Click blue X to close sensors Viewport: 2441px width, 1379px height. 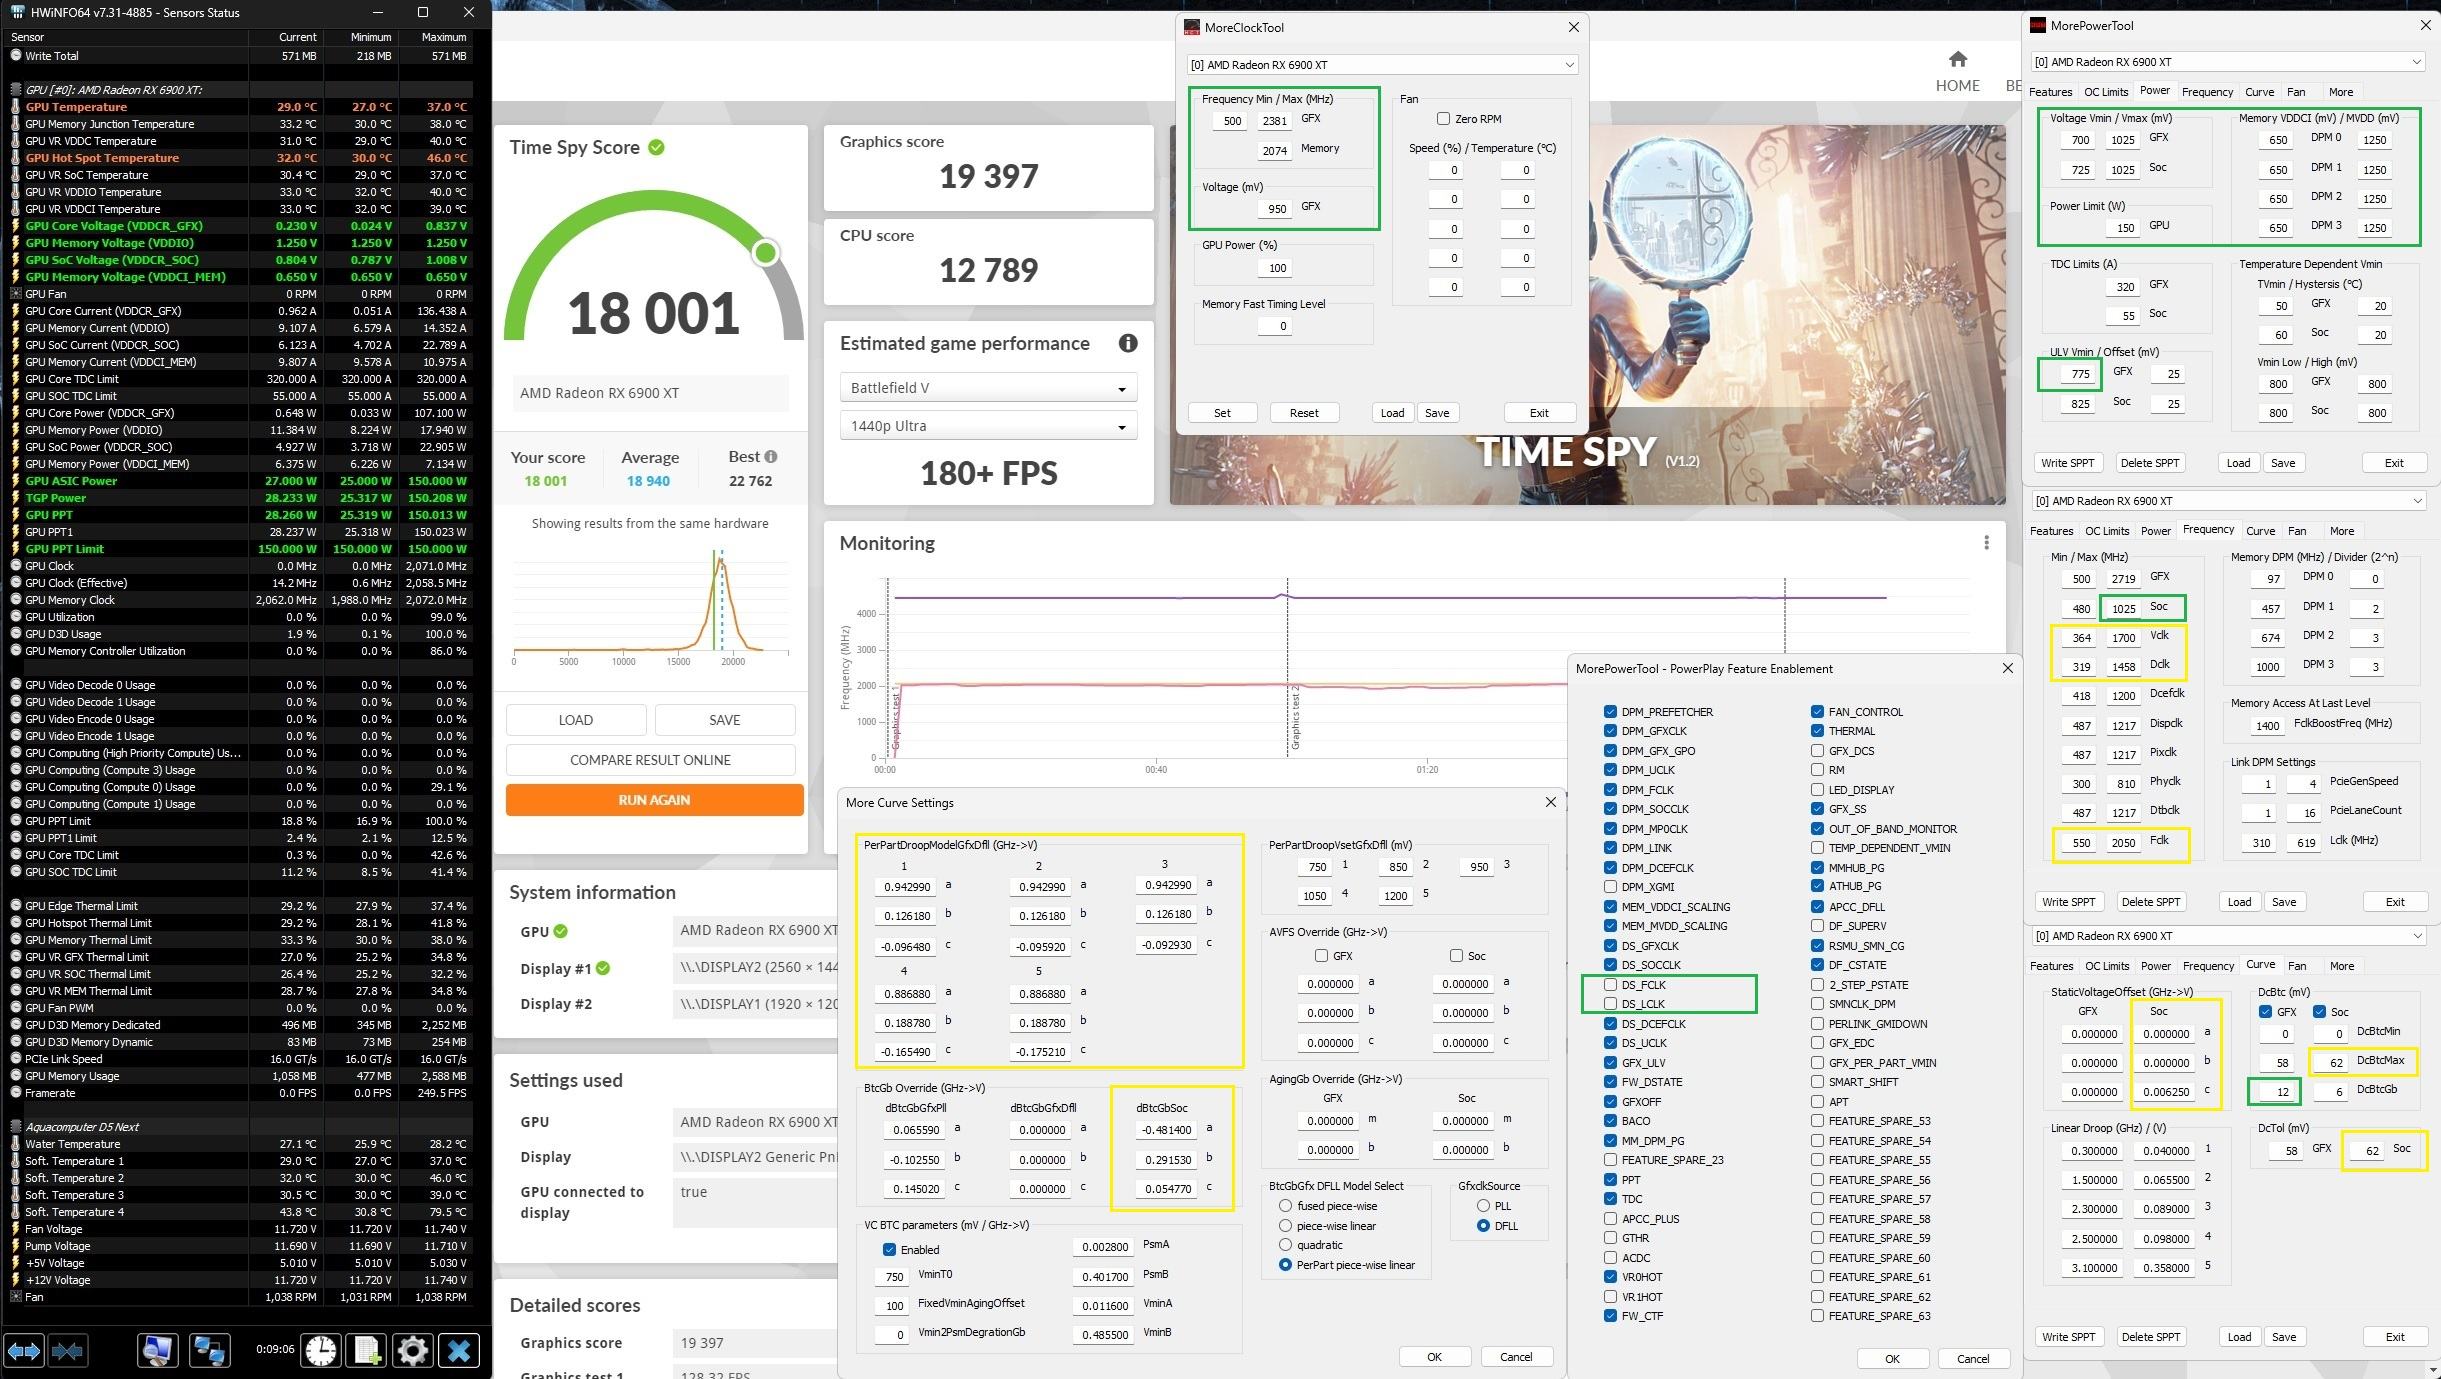tap(459, 1351)
